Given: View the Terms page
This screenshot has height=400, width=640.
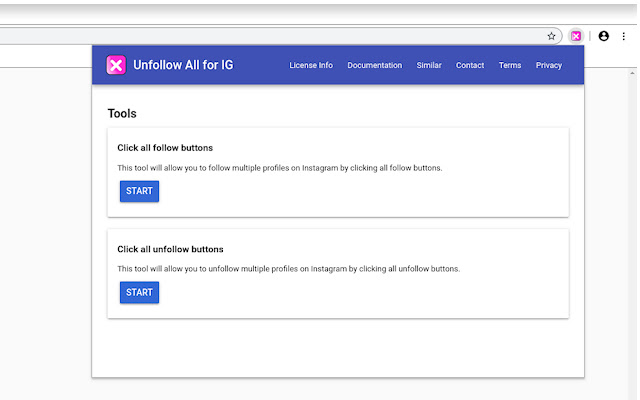Looking at the screenshot, I should (510, 65).
